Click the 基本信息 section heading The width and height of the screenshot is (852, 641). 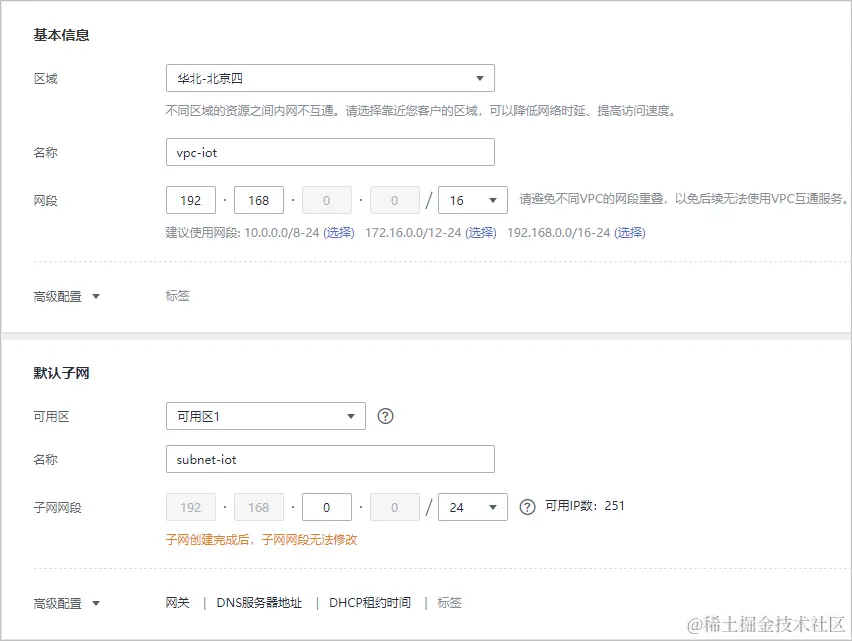pyautogui.click(x=61, y=35)
